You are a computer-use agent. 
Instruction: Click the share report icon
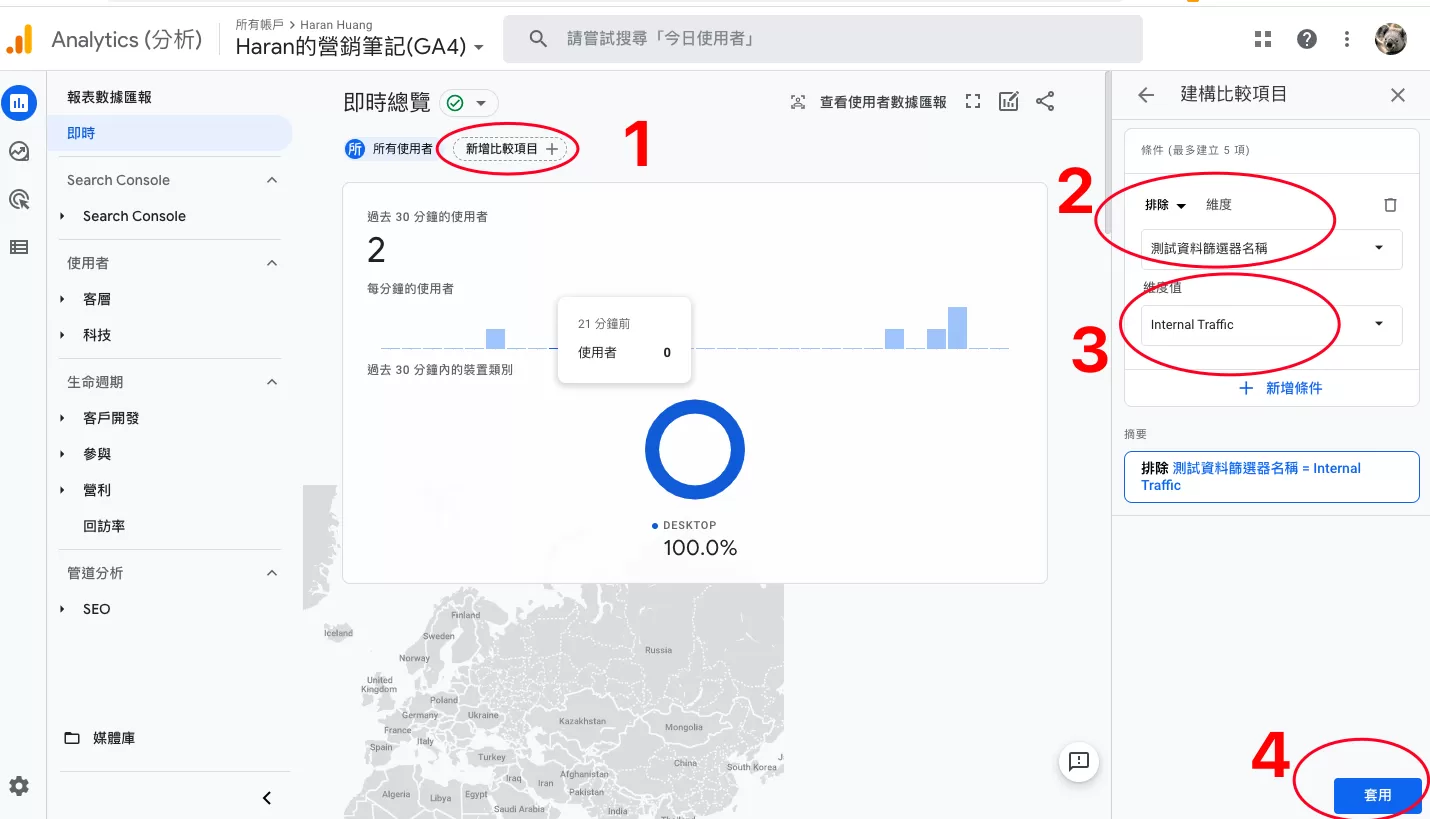pyautogui.click(x=1045, y=101)
